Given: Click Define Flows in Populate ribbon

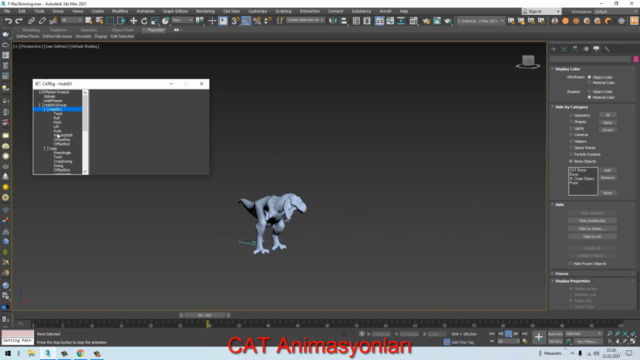Looking at the screenshot, I should pos(28,36).
